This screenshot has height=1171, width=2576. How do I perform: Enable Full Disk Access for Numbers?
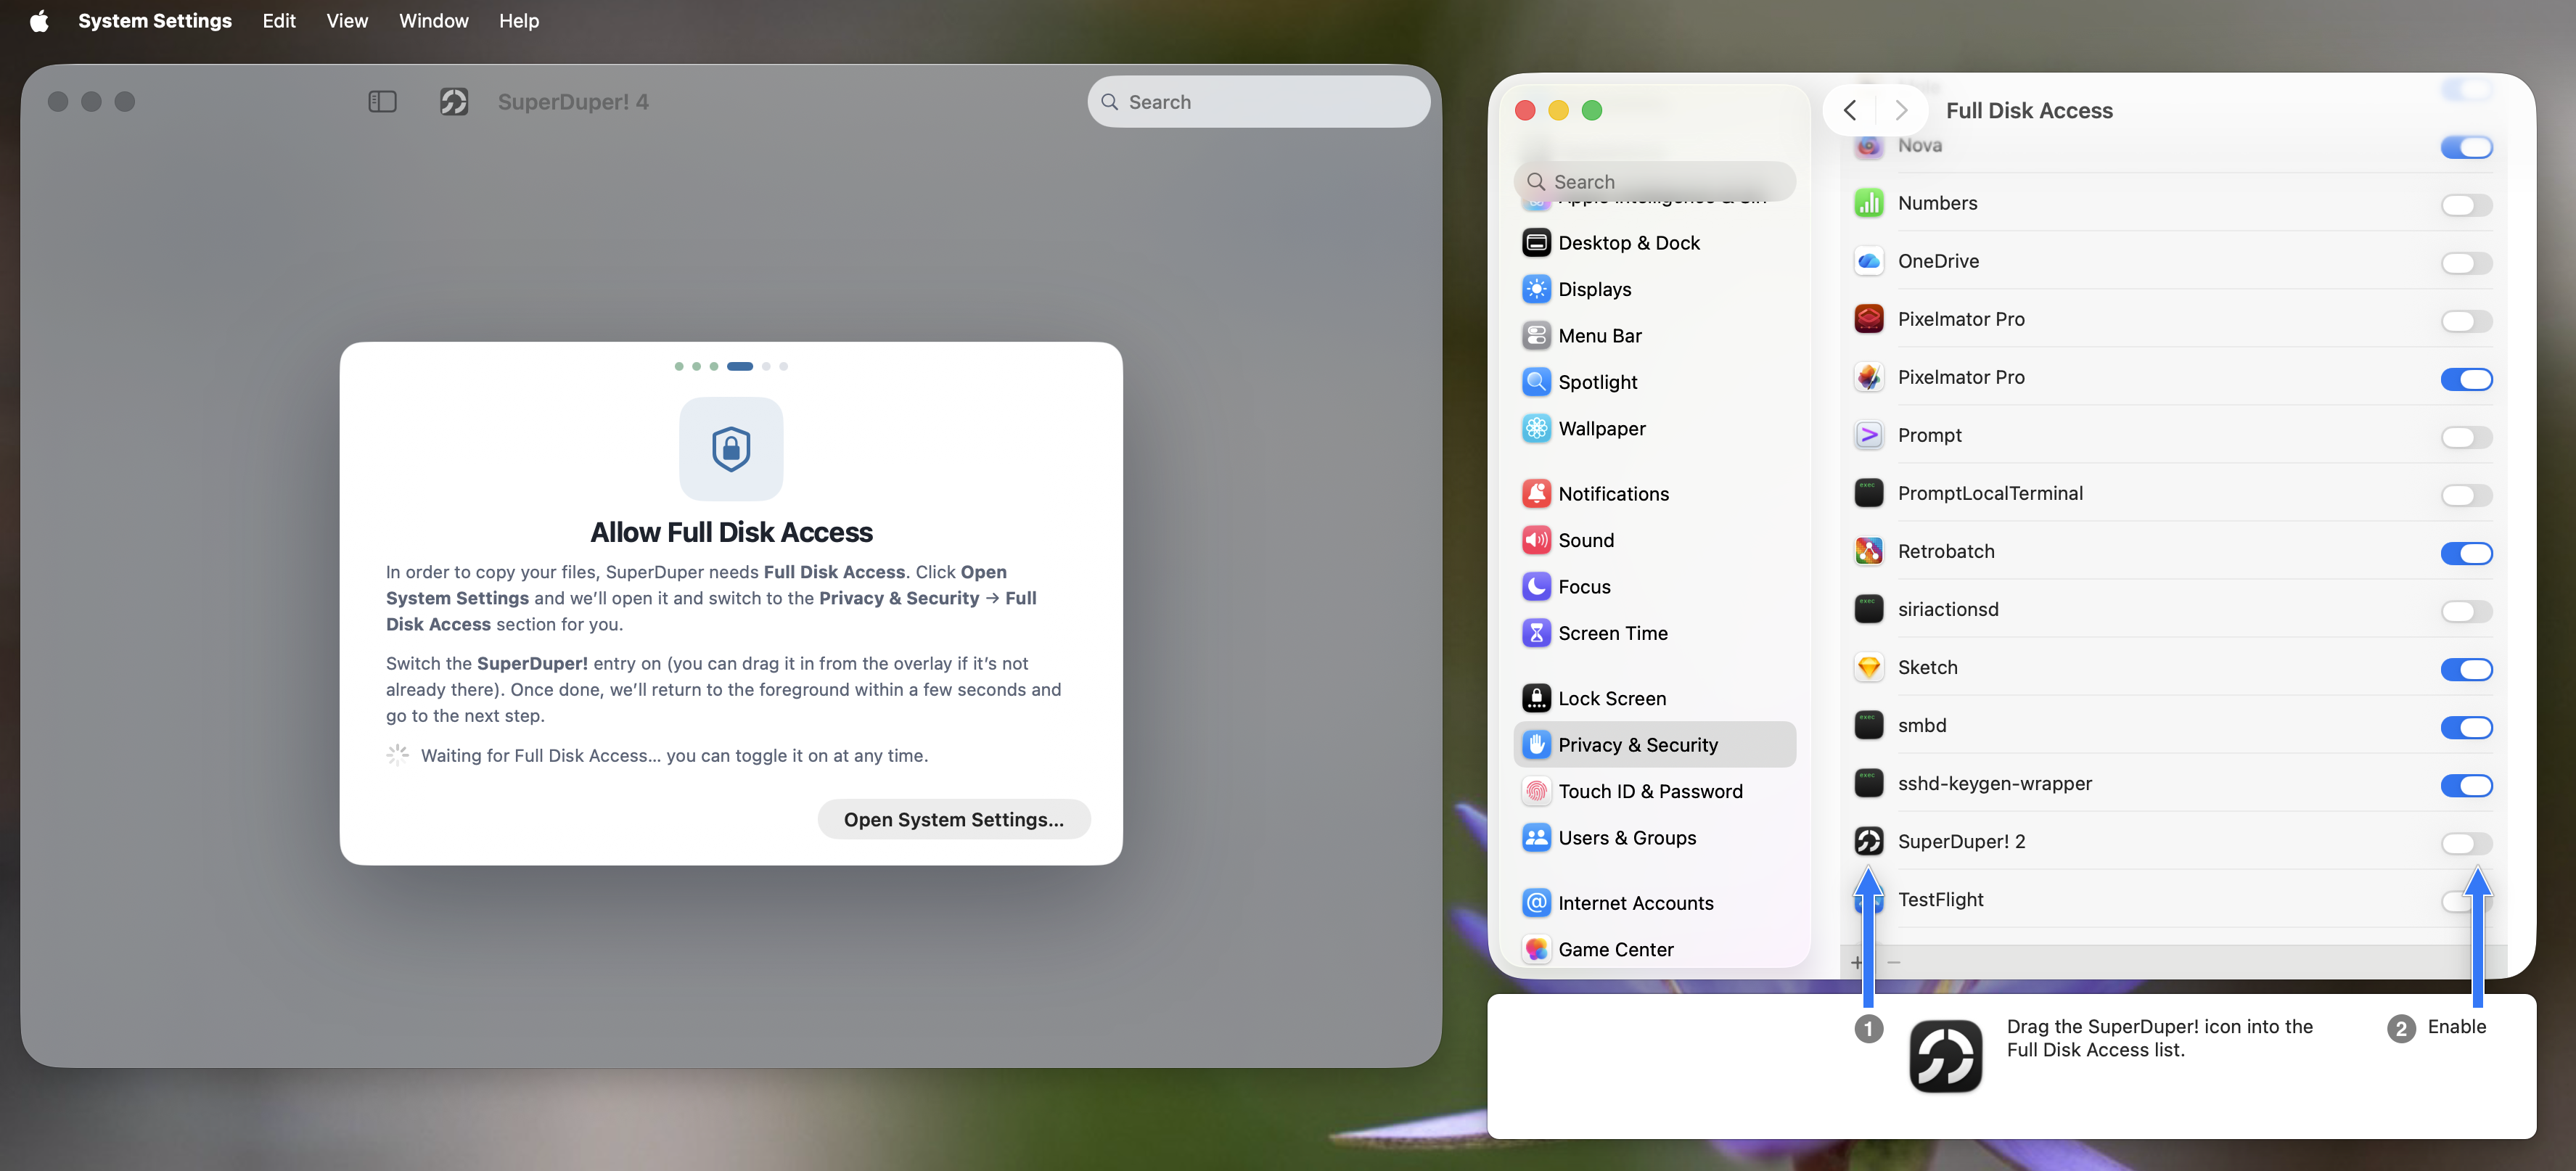pos(2466,205)
